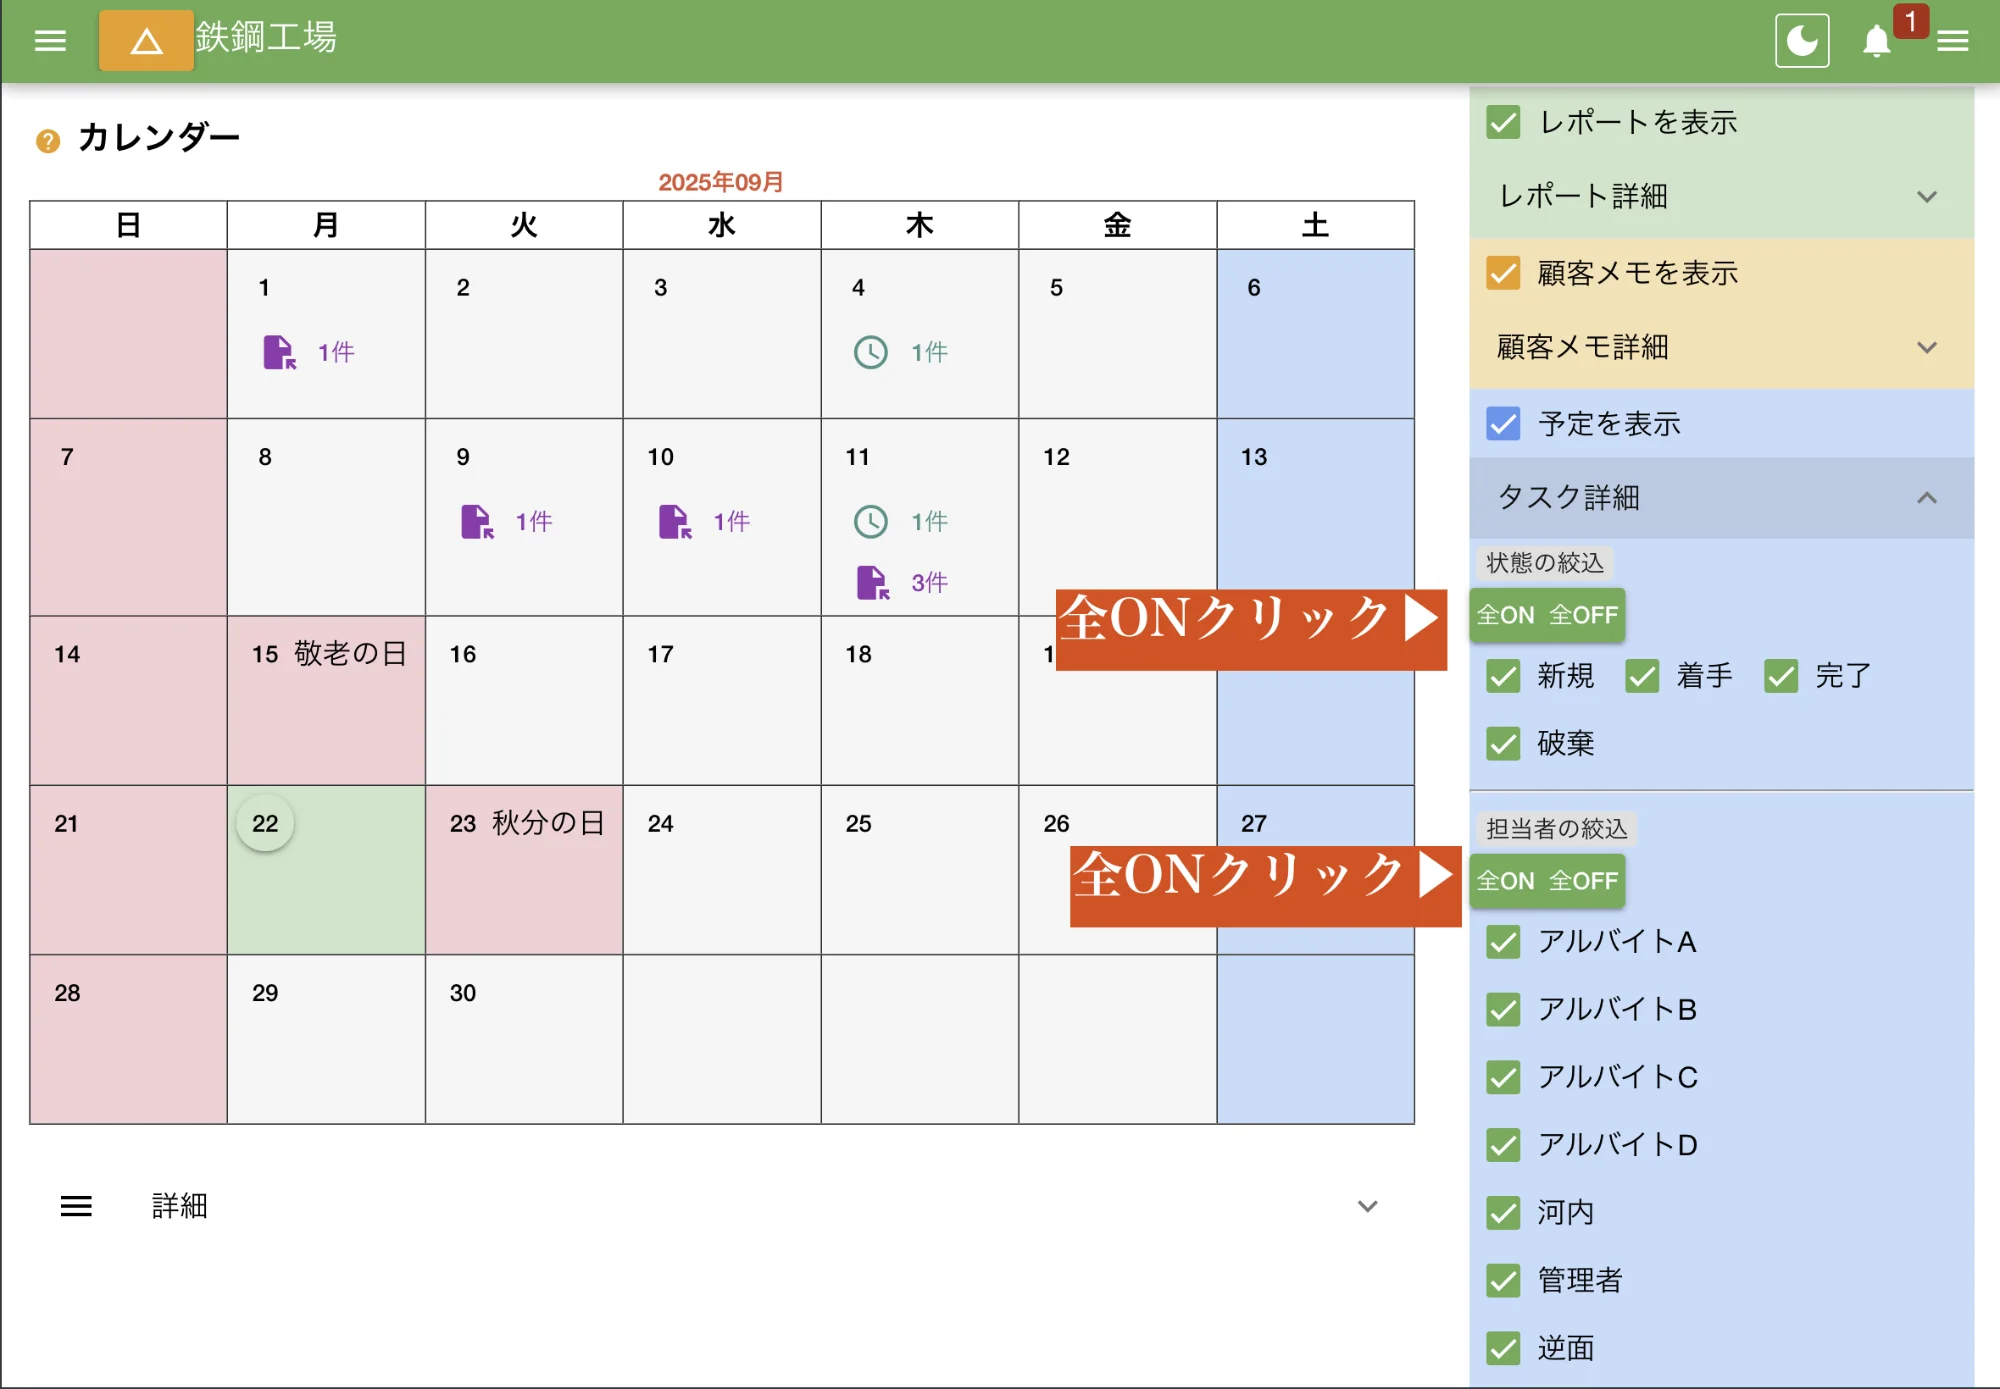Open the left hamburger menu
Screen dimensions: 2000x1389
click(50, 41)
